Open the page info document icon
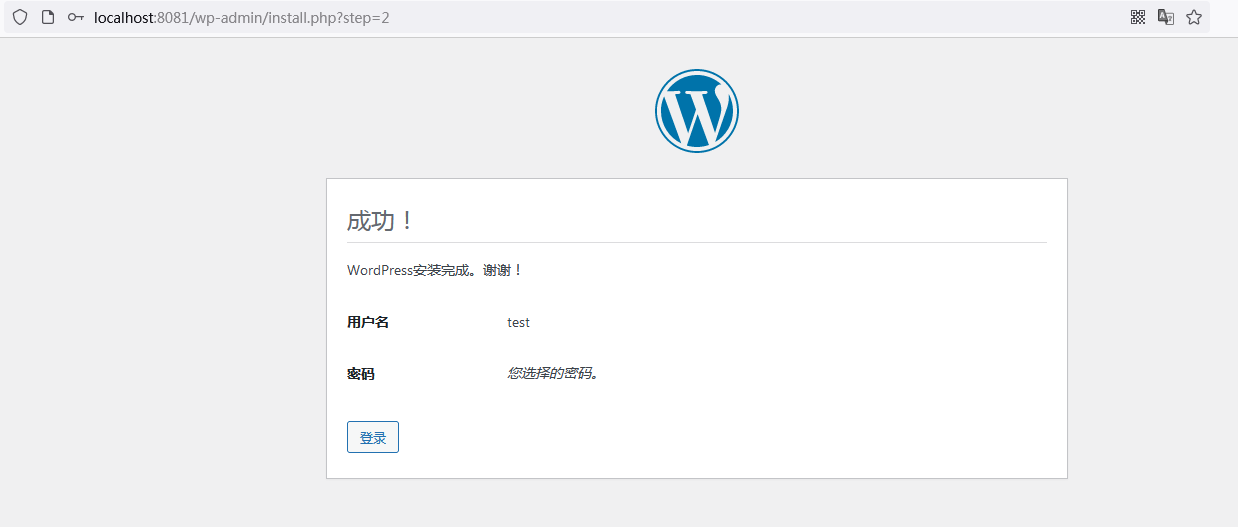Screen dimensions: 1238x527 click(47, 17)
